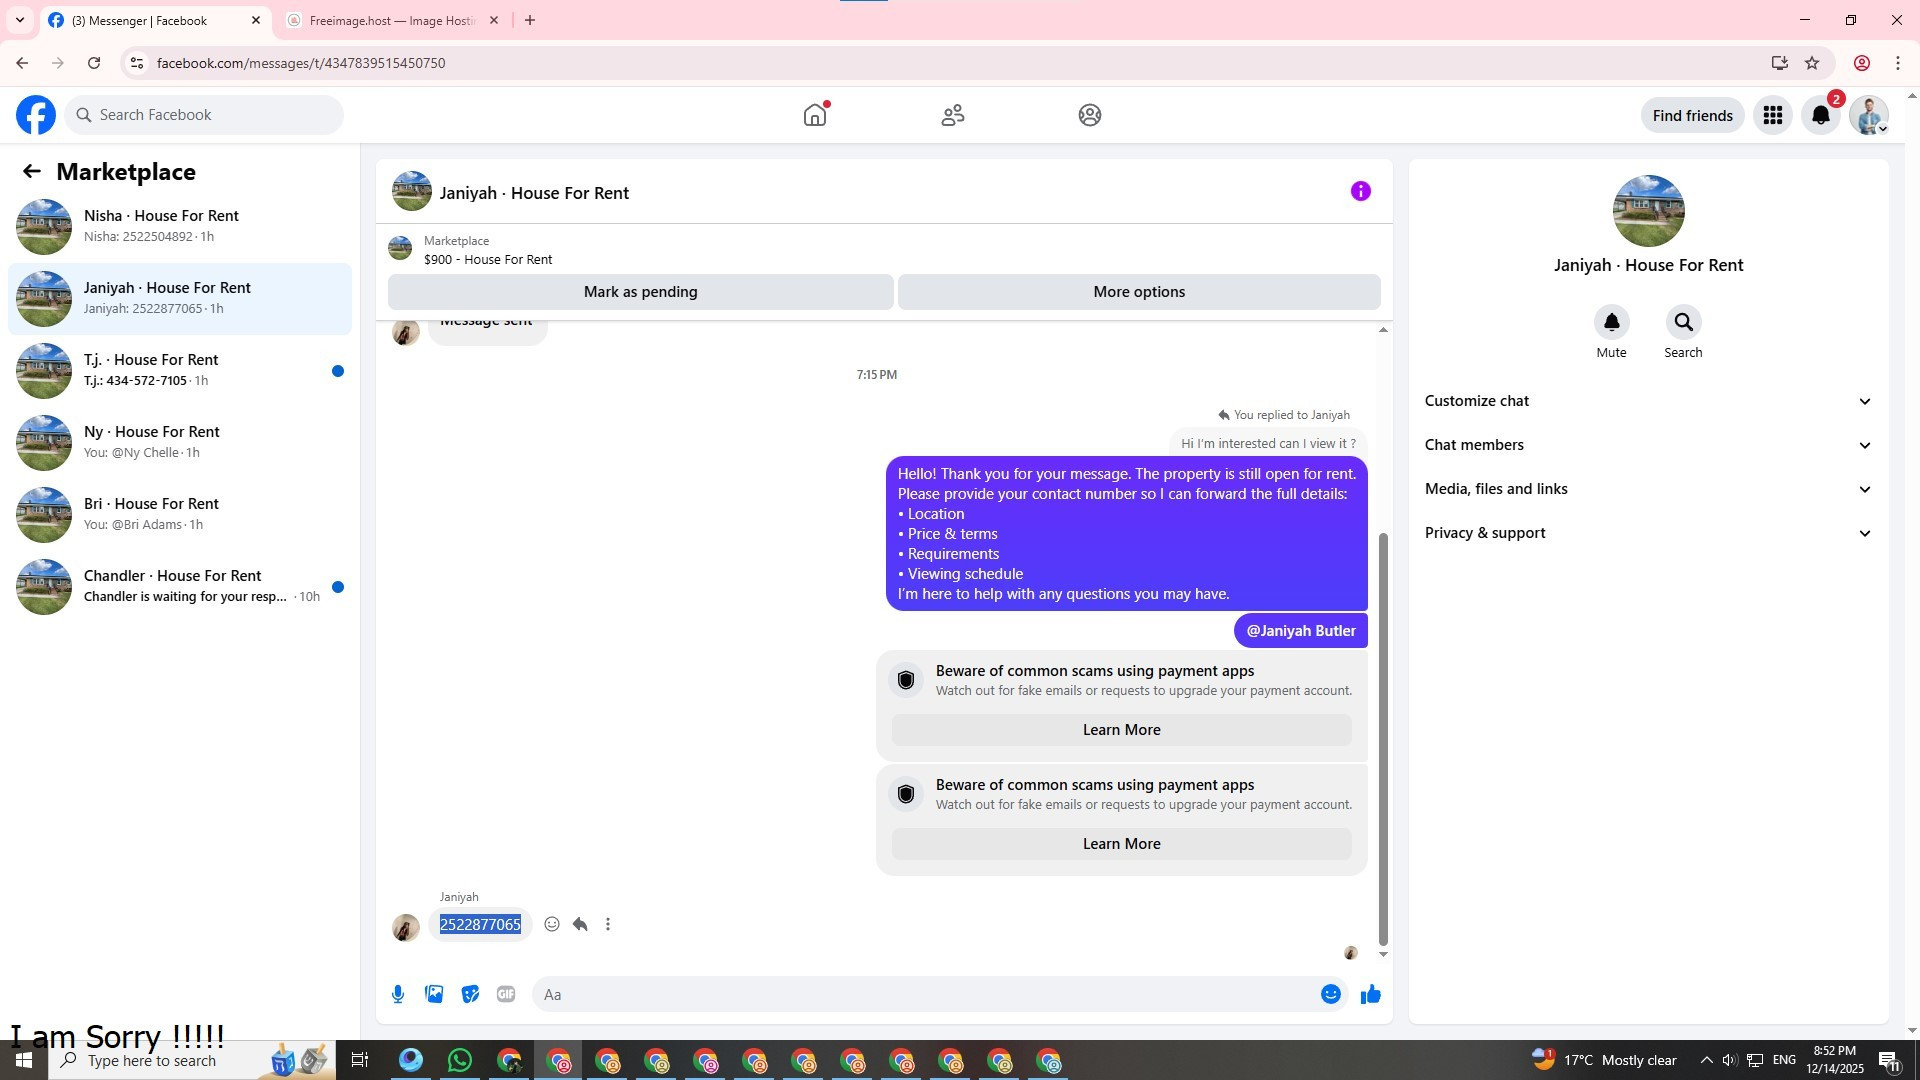The image size is (1920, 1080).
Task: Open the sticker picker icon
Action: point(470,994)
